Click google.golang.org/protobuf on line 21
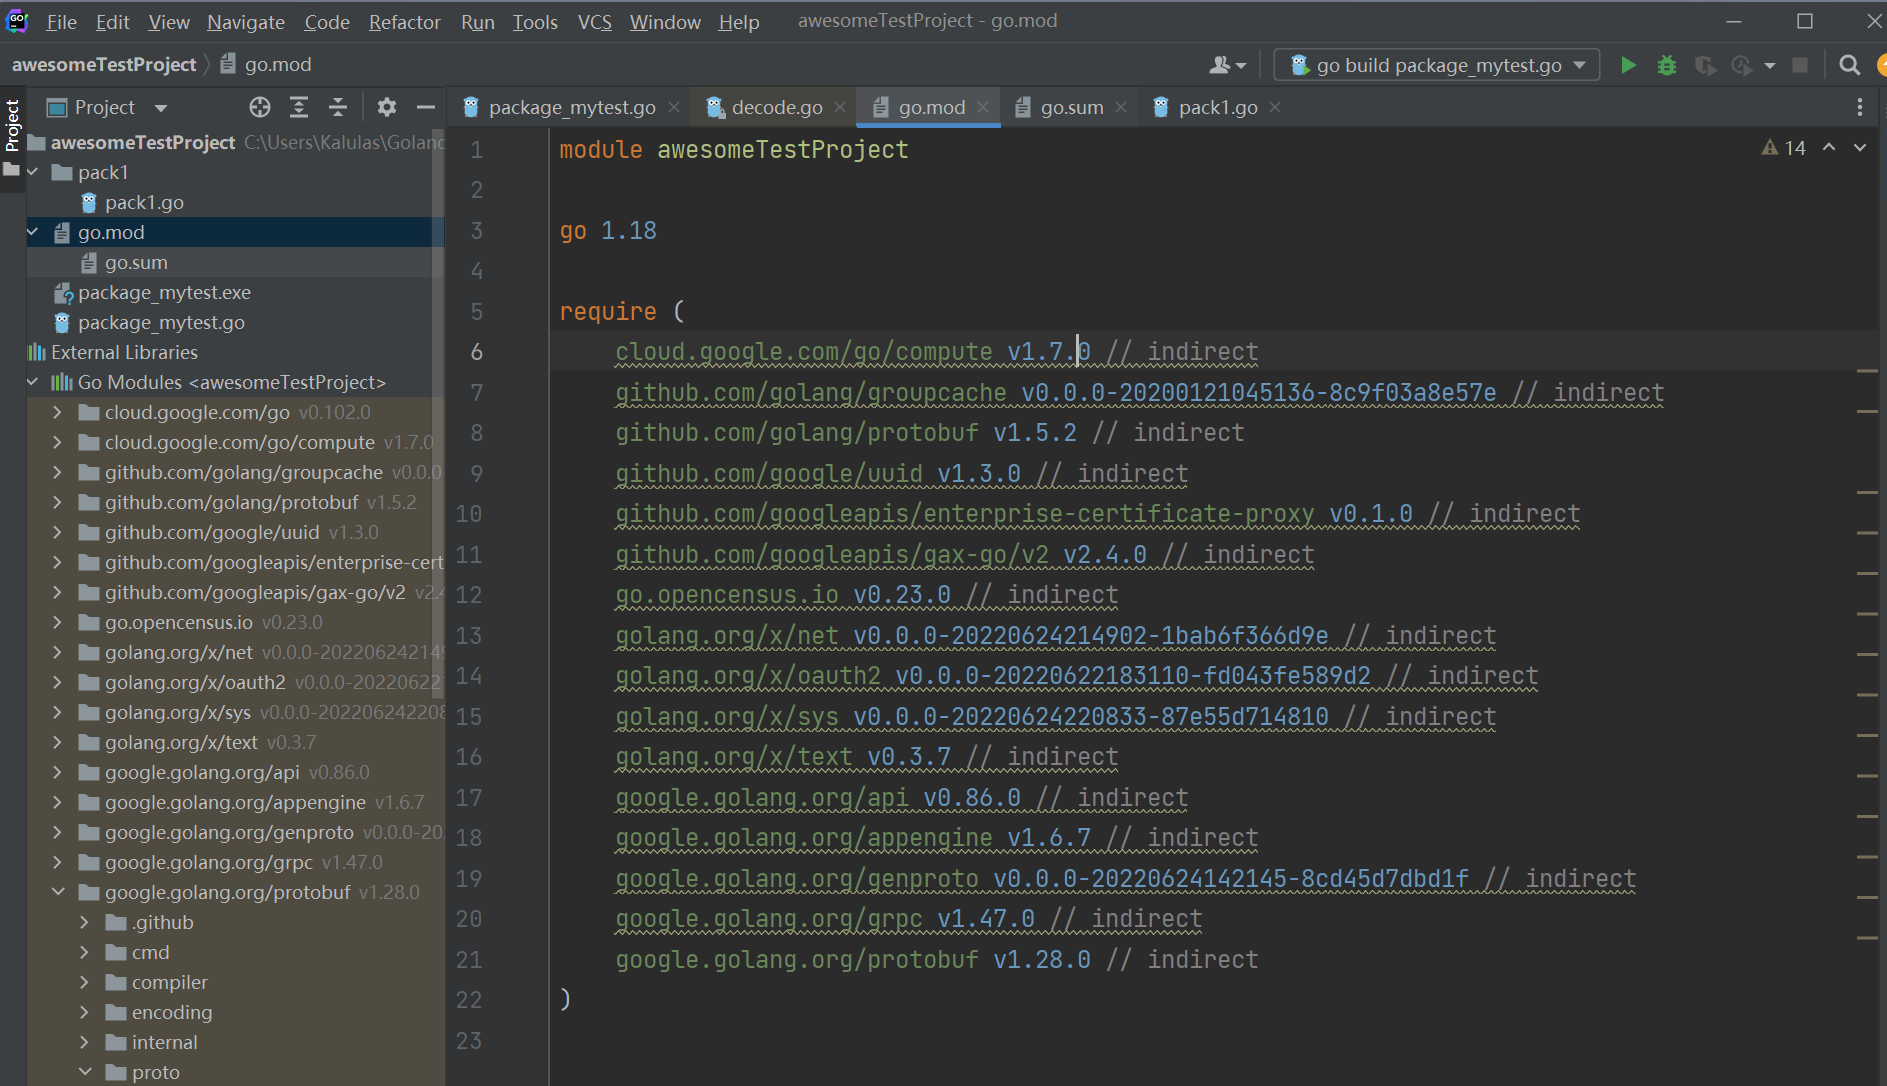Viewport: 1887px width, 1086px height. tap(797, 960)
